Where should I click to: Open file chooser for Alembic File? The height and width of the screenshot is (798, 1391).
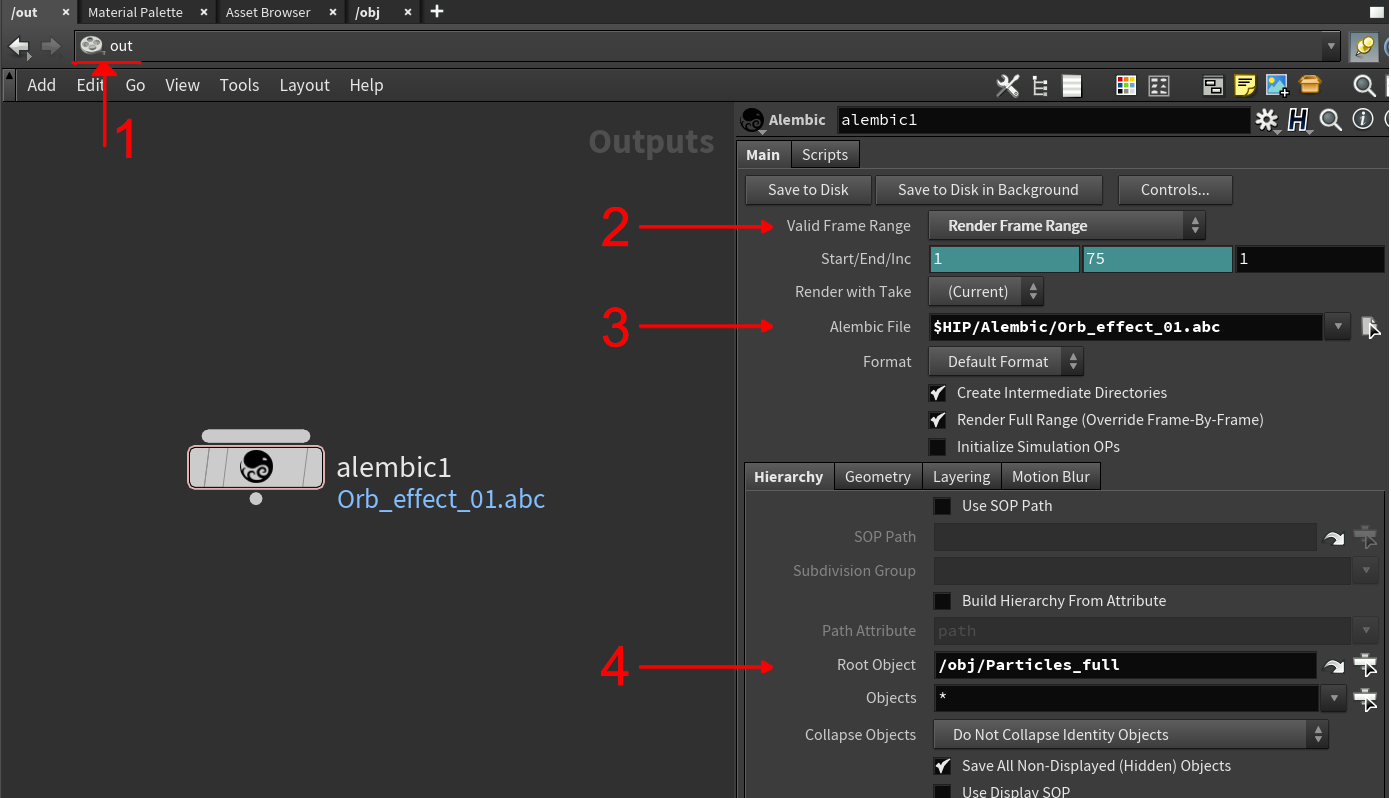[x=1370, y=327]
